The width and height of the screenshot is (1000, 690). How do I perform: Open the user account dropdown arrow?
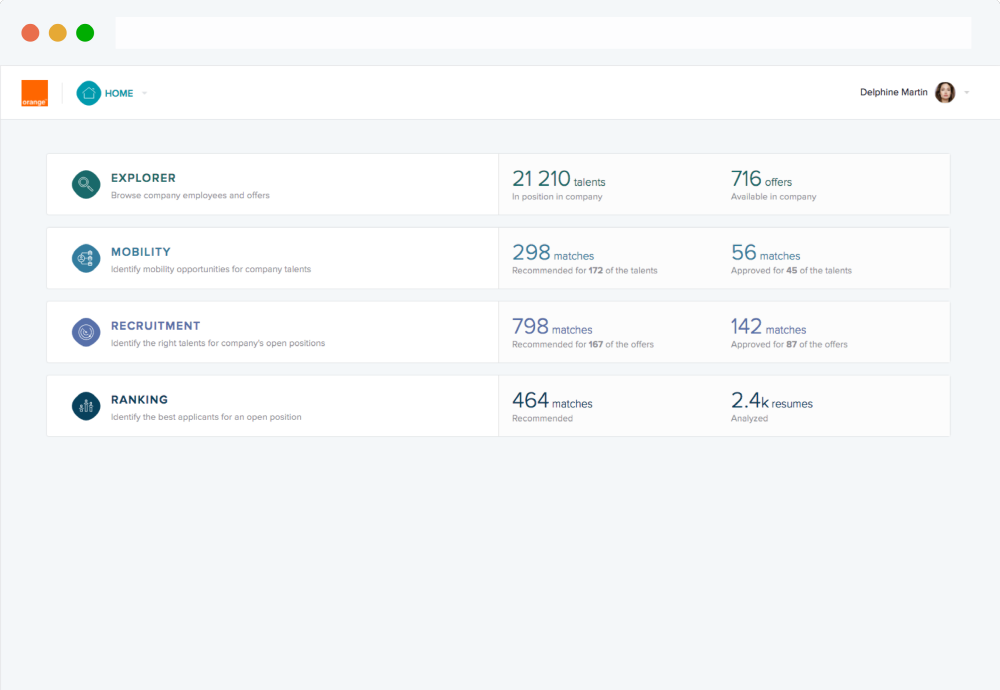(x=967, y=93)
